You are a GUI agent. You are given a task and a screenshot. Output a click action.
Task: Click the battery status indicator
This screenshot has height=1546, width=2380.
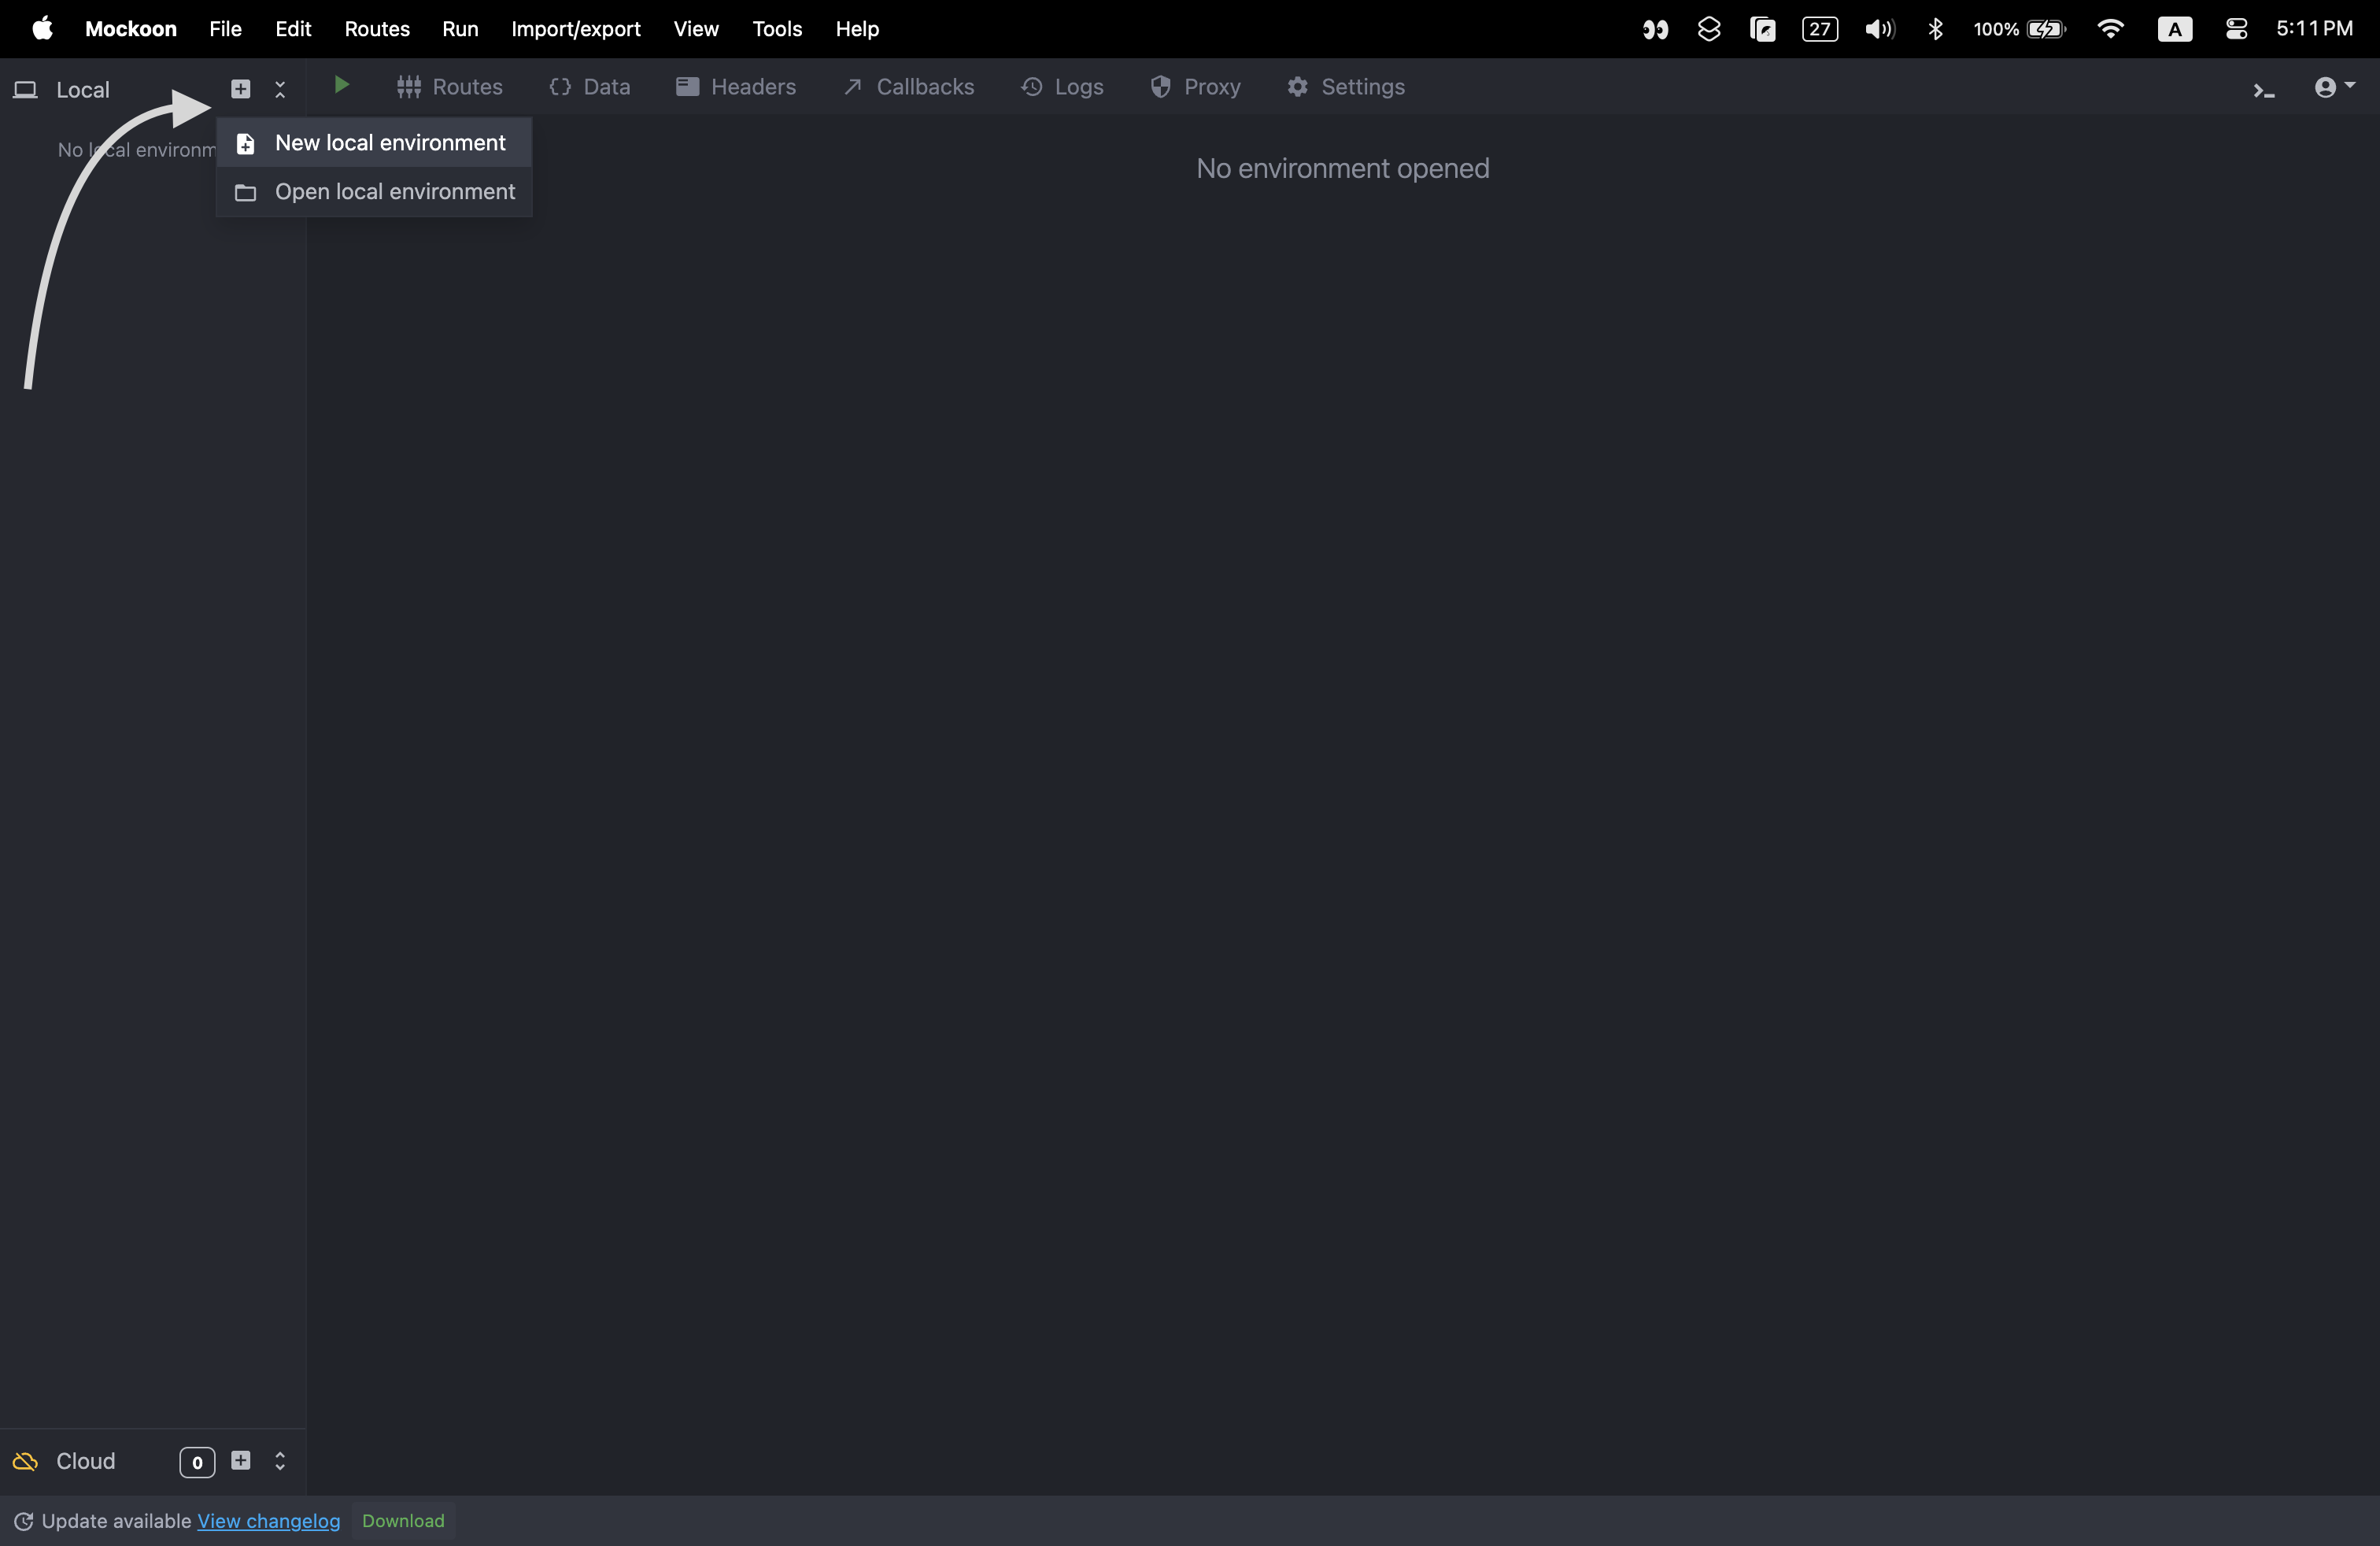point(2020,29)
